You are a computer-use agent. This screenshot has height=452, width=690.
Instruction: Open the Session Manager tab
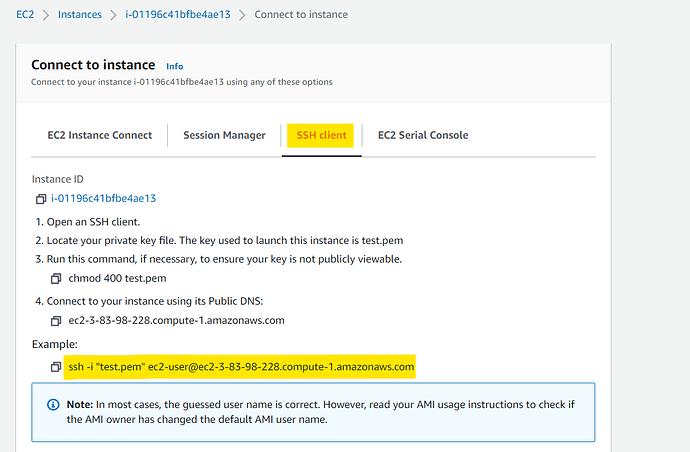pyautogui.click(x=224, y=135)
